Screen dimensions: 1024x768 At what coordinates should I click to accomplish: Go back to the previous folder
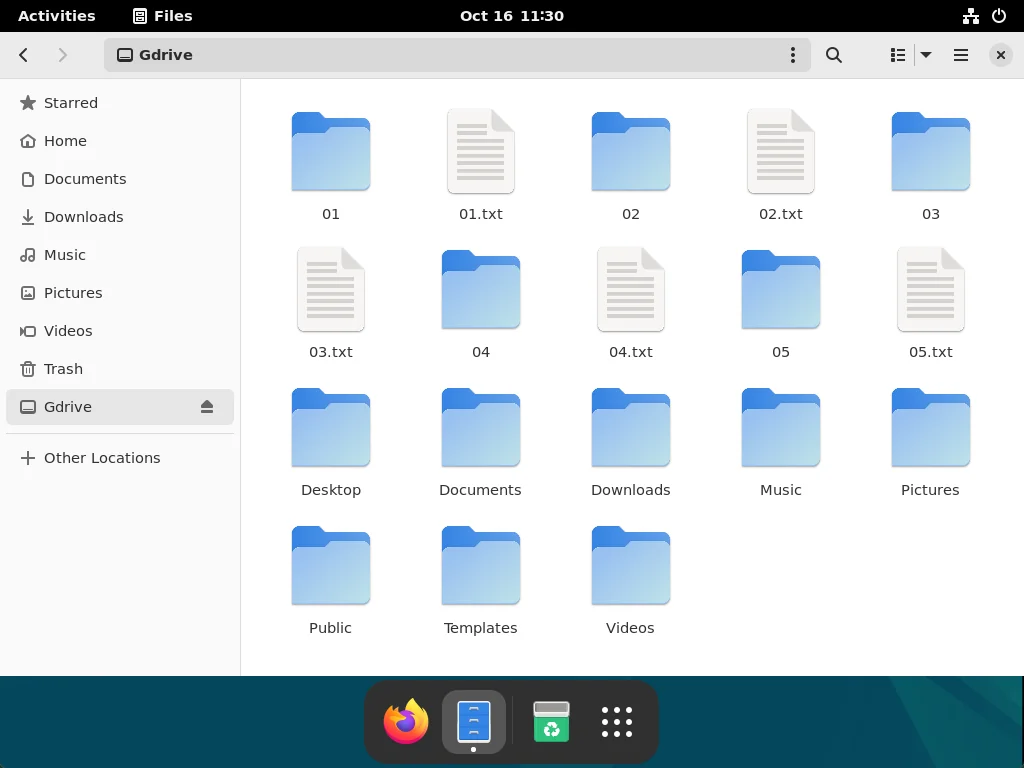tap(24, 55)
